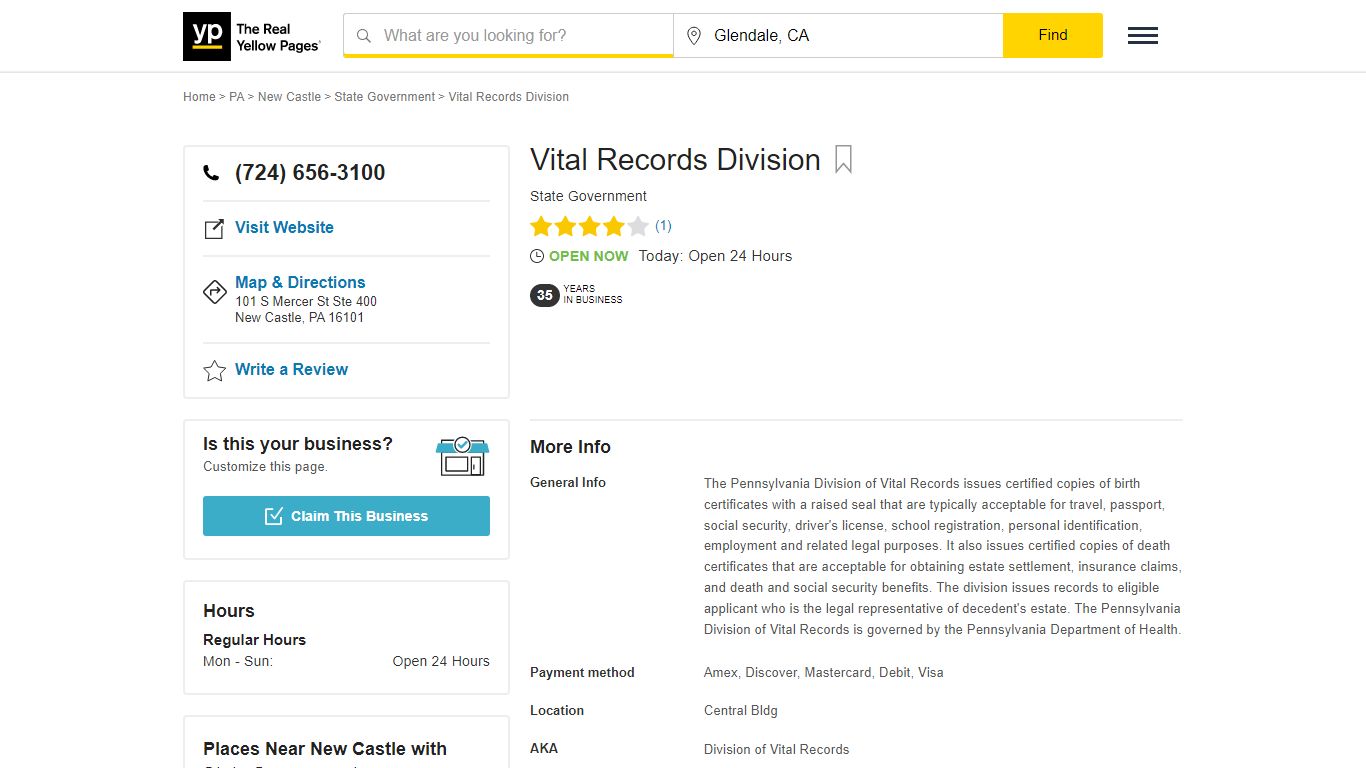Image resolution: width=1366 pixels, height=768 pixels.
Task: Focus the Glendale, CA location field
Action: (x=838, y=35)
